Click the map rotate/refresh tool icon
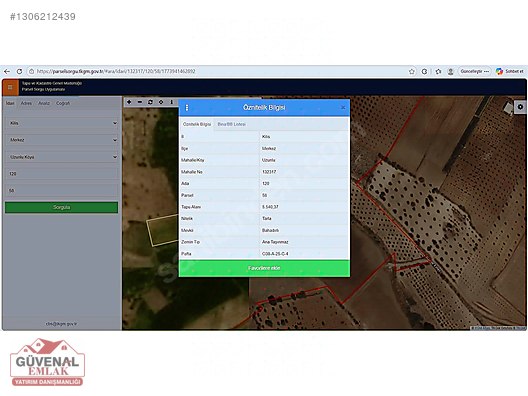This screenshot has height=396, width=528. point(150,102)
